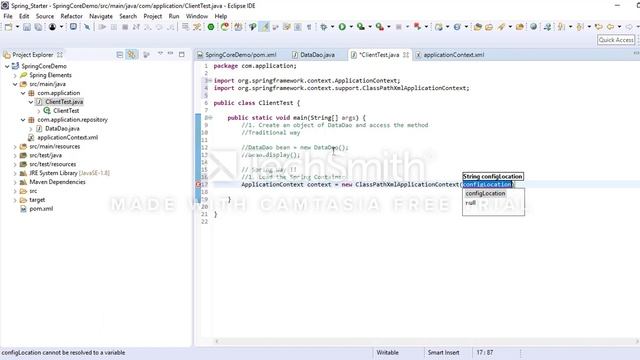Click the New Java Package icon

click(439, 27)
